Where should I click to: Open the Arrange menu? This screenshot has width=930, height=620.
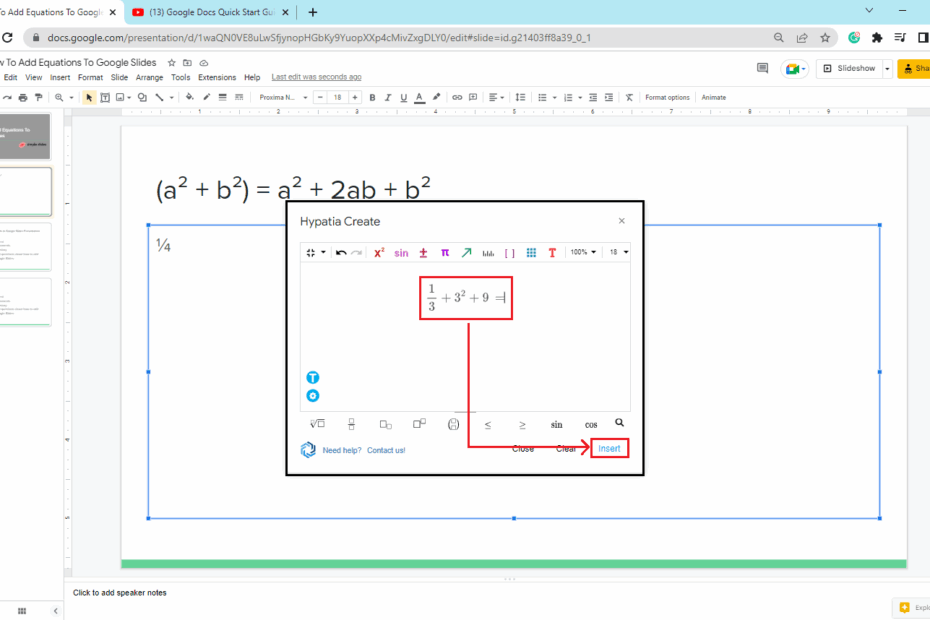tap(149, 77)
